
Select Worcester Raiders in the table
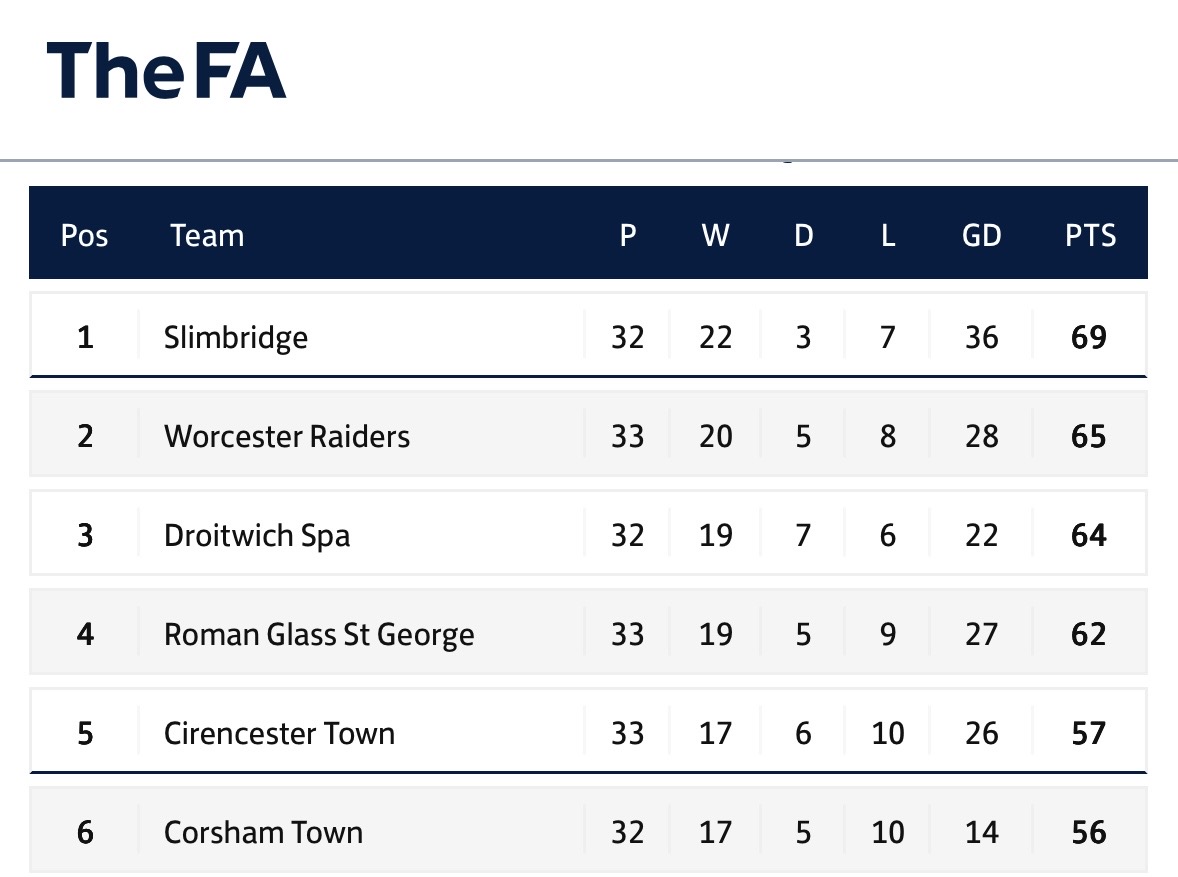click(287, 436)
